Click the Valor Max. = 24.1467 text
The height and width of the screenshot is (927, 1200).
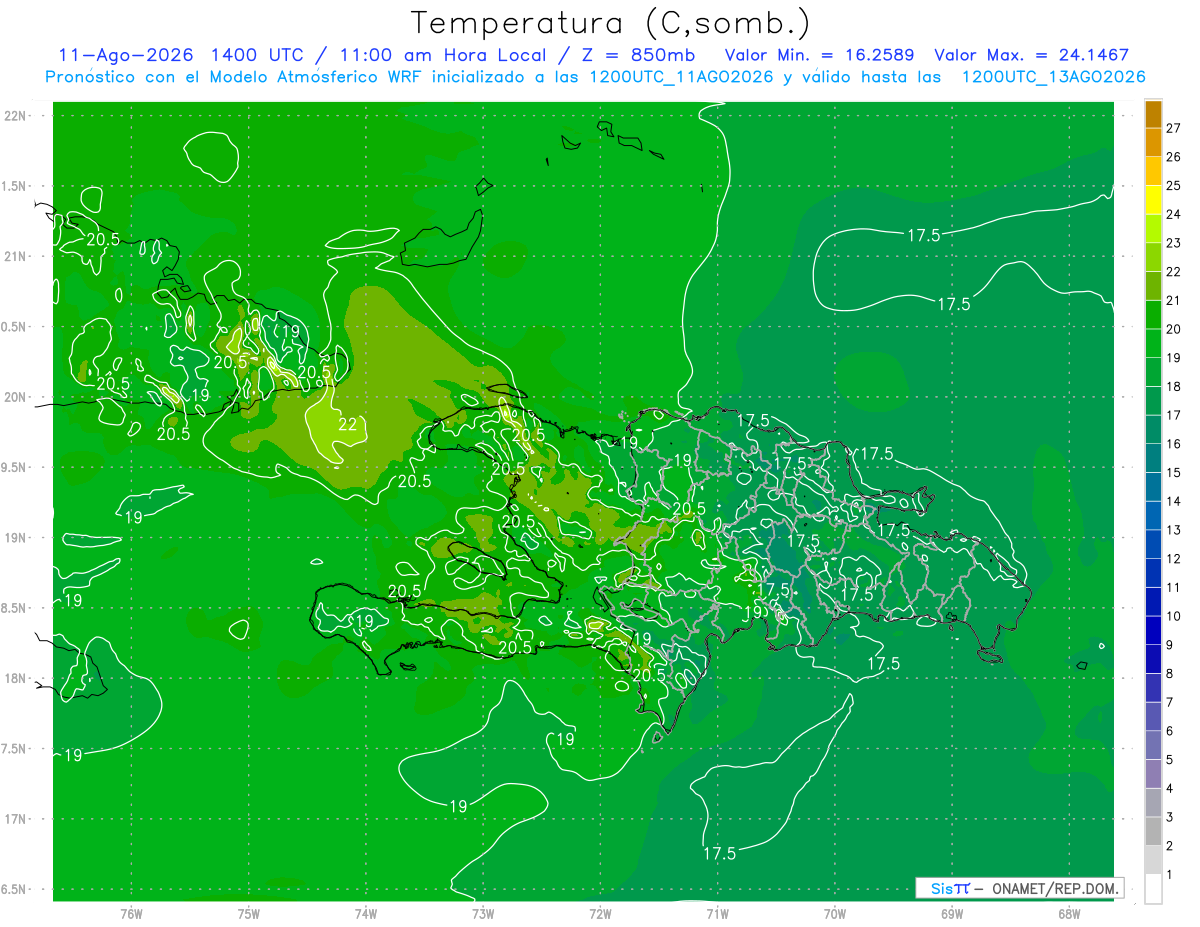[1031, 55]
